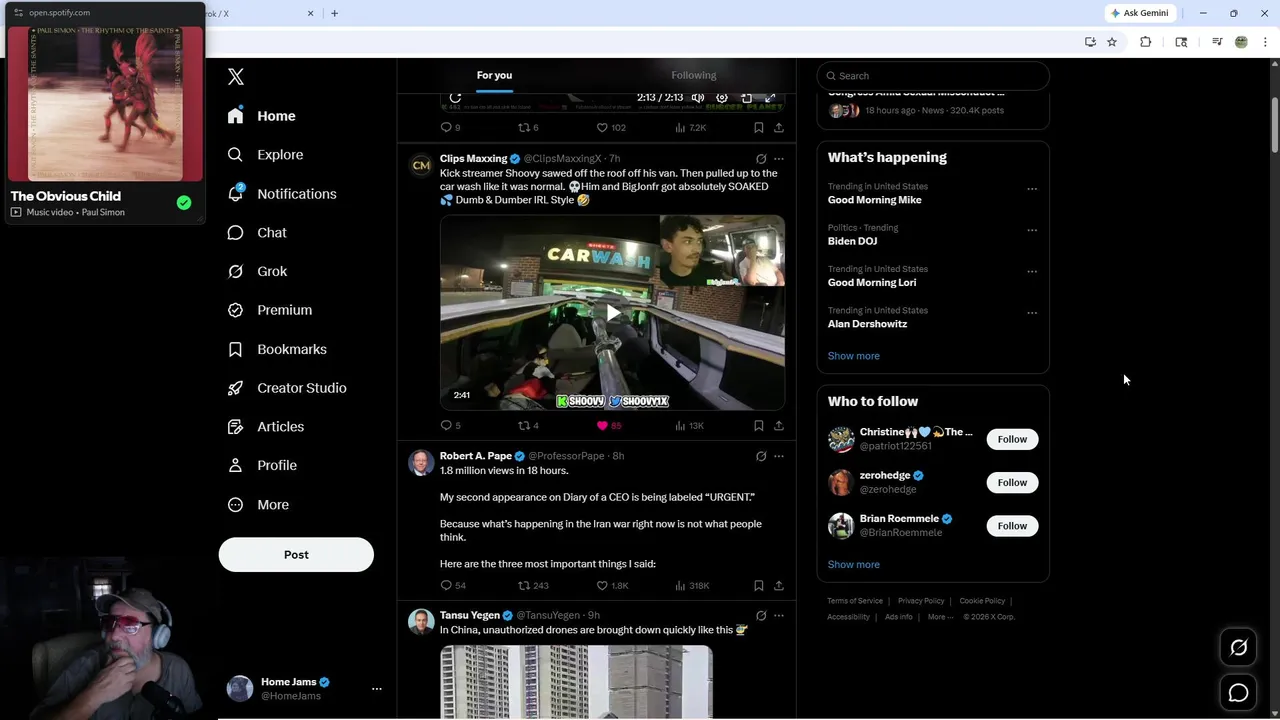Open Grok explain on Robert A. Pape post
Screen dimensions: 1280x720
(761, 456)
